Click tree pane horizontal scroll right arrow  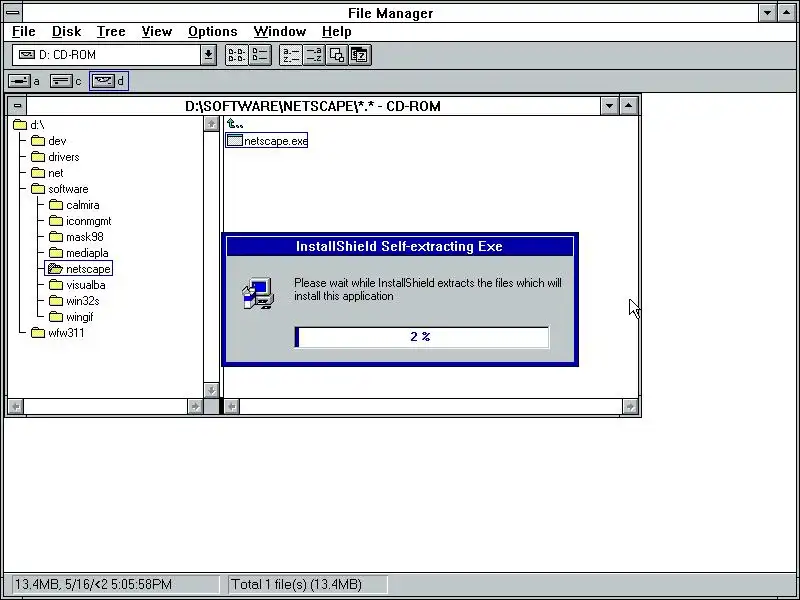click(x=195, y=407)
